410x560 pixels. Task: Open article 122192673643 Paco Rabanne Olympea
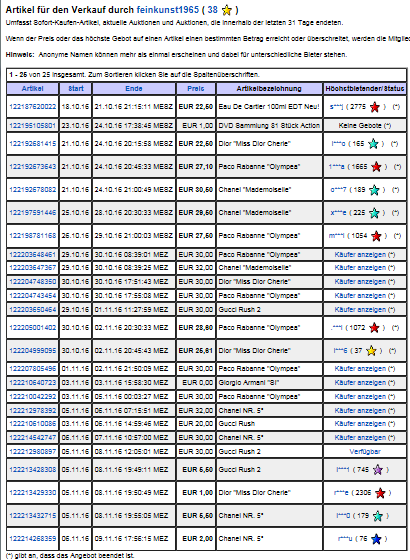coord(32,166)
